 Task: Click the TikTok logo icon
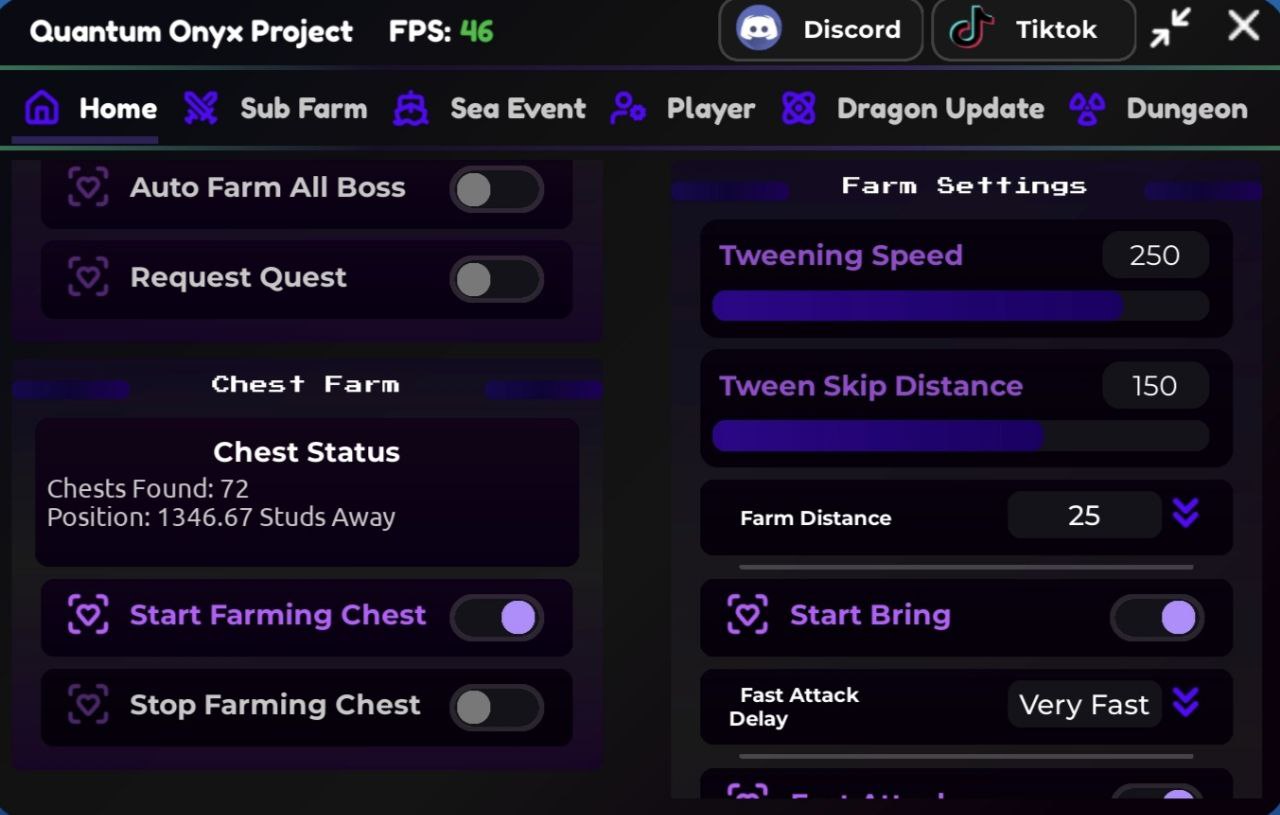coord(971,29)
